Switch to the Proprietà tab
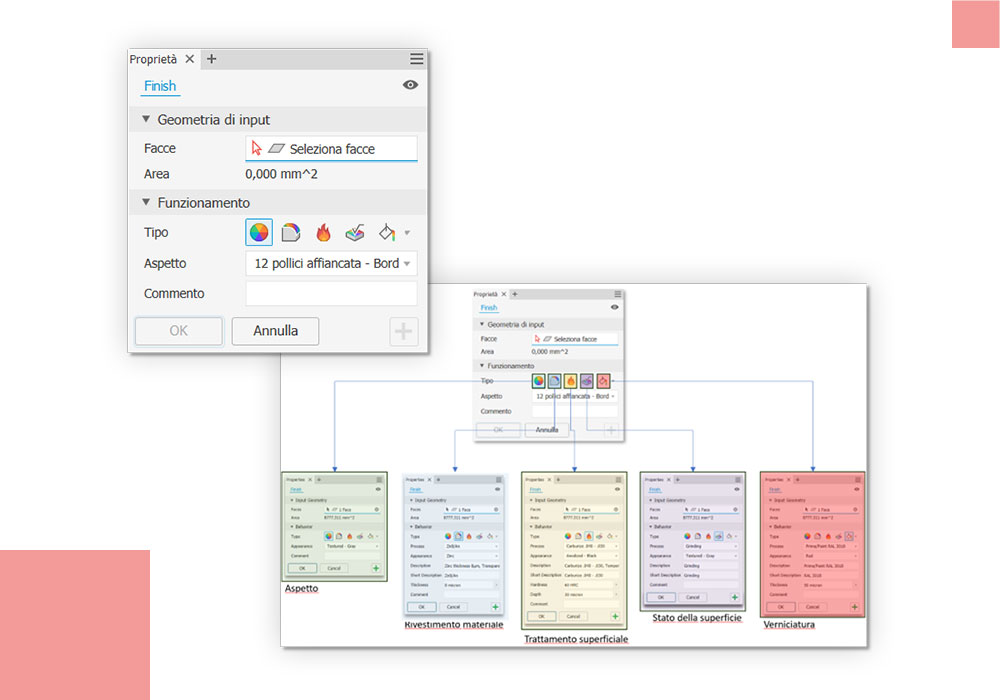Viewport: 1000px width, 700px height. point(153,59)
